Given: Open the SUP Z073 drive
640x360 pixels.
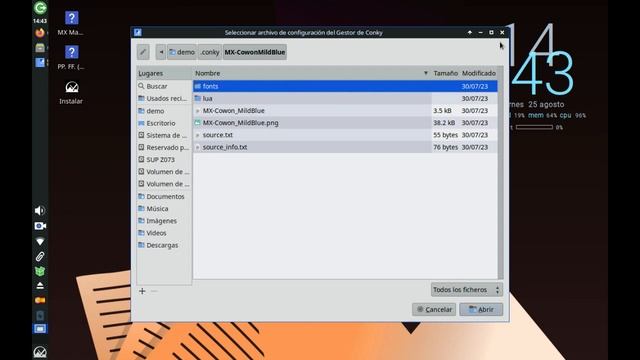Looking at the screenshot, I should (x=164, y=160).
